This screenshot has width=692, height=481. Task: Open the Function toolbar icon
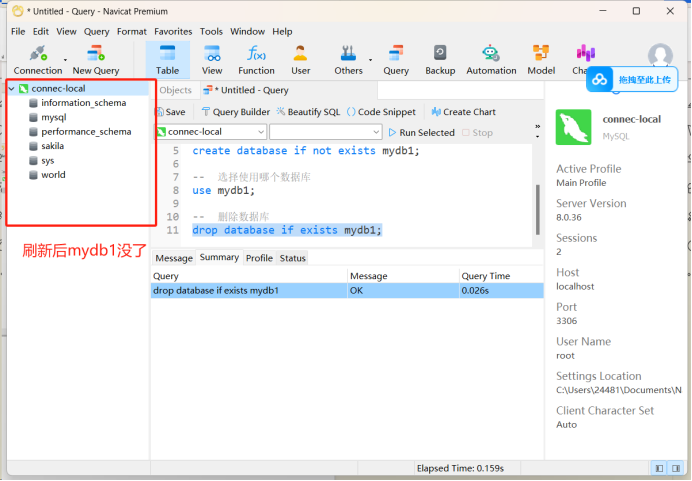point(256,60)
